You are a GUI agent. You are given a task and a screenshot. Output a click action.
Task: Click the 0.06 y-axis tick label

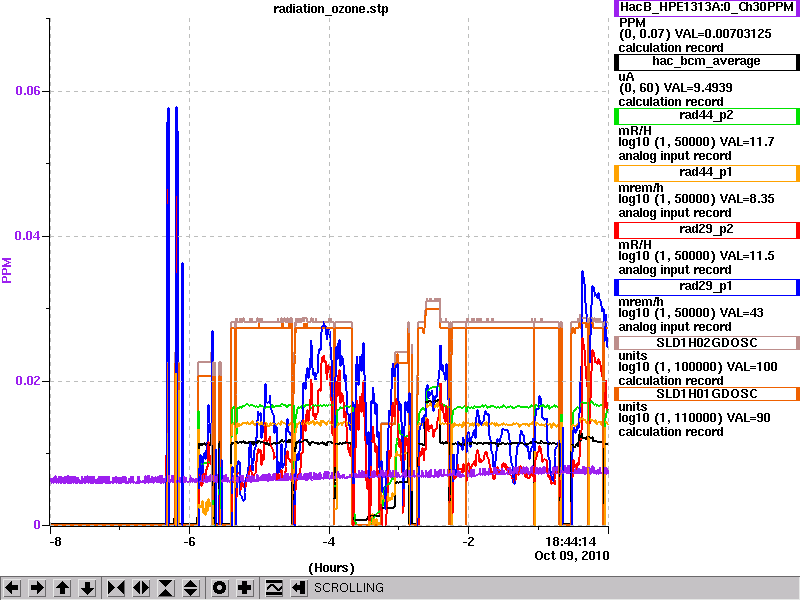click(x=28, y=91)
